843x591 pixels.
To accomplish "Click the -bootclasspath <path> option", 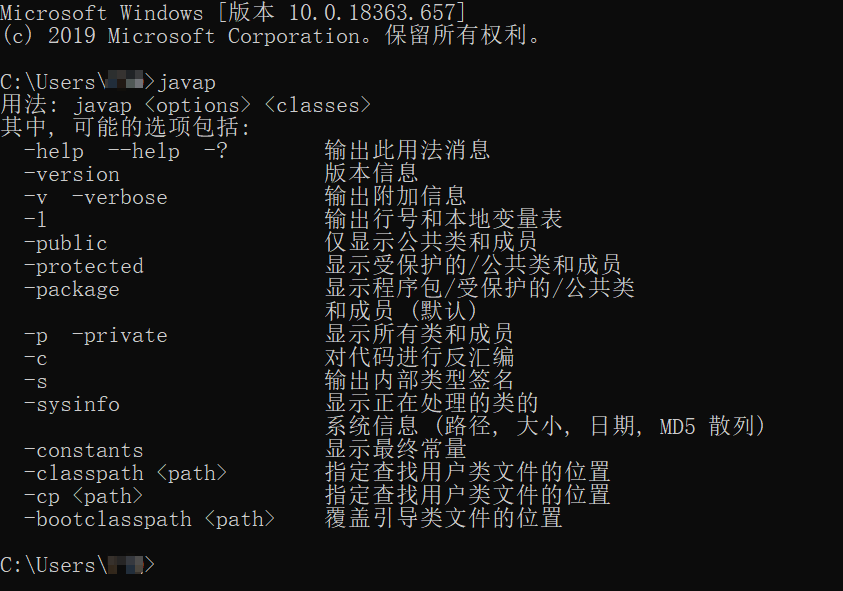I will [149, 519].
